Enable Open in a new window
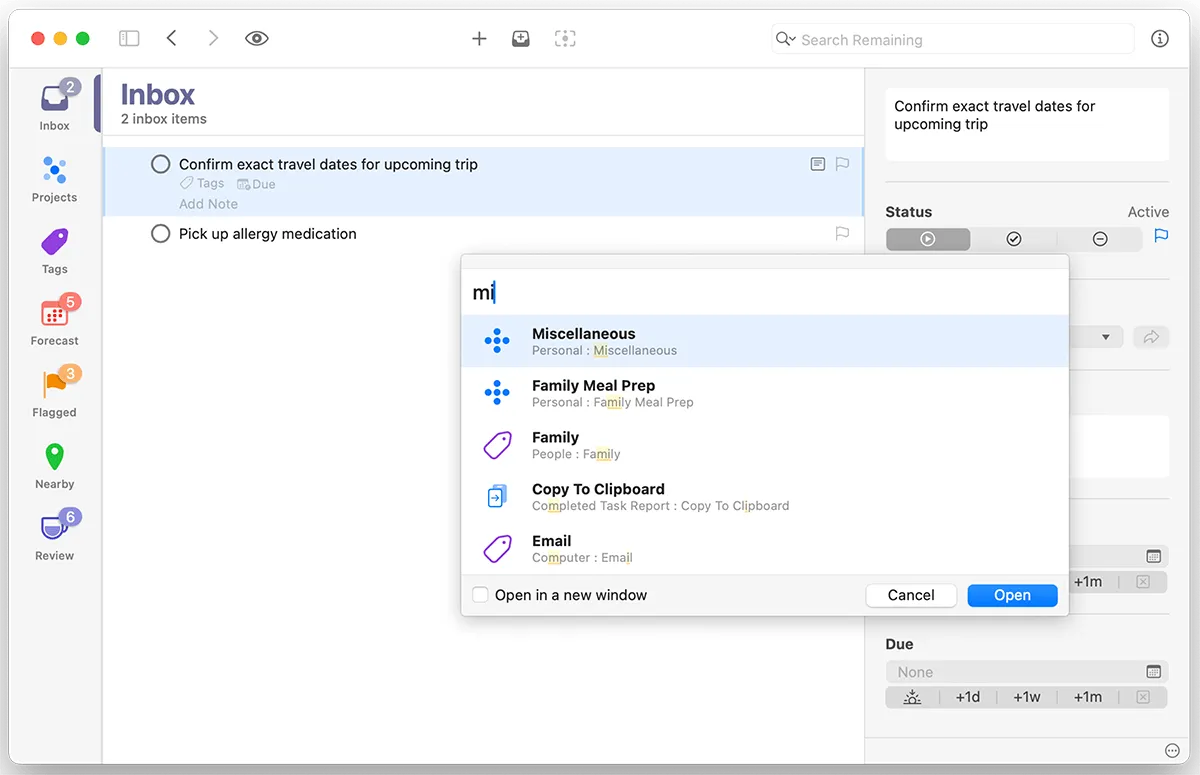 [481, 595]
